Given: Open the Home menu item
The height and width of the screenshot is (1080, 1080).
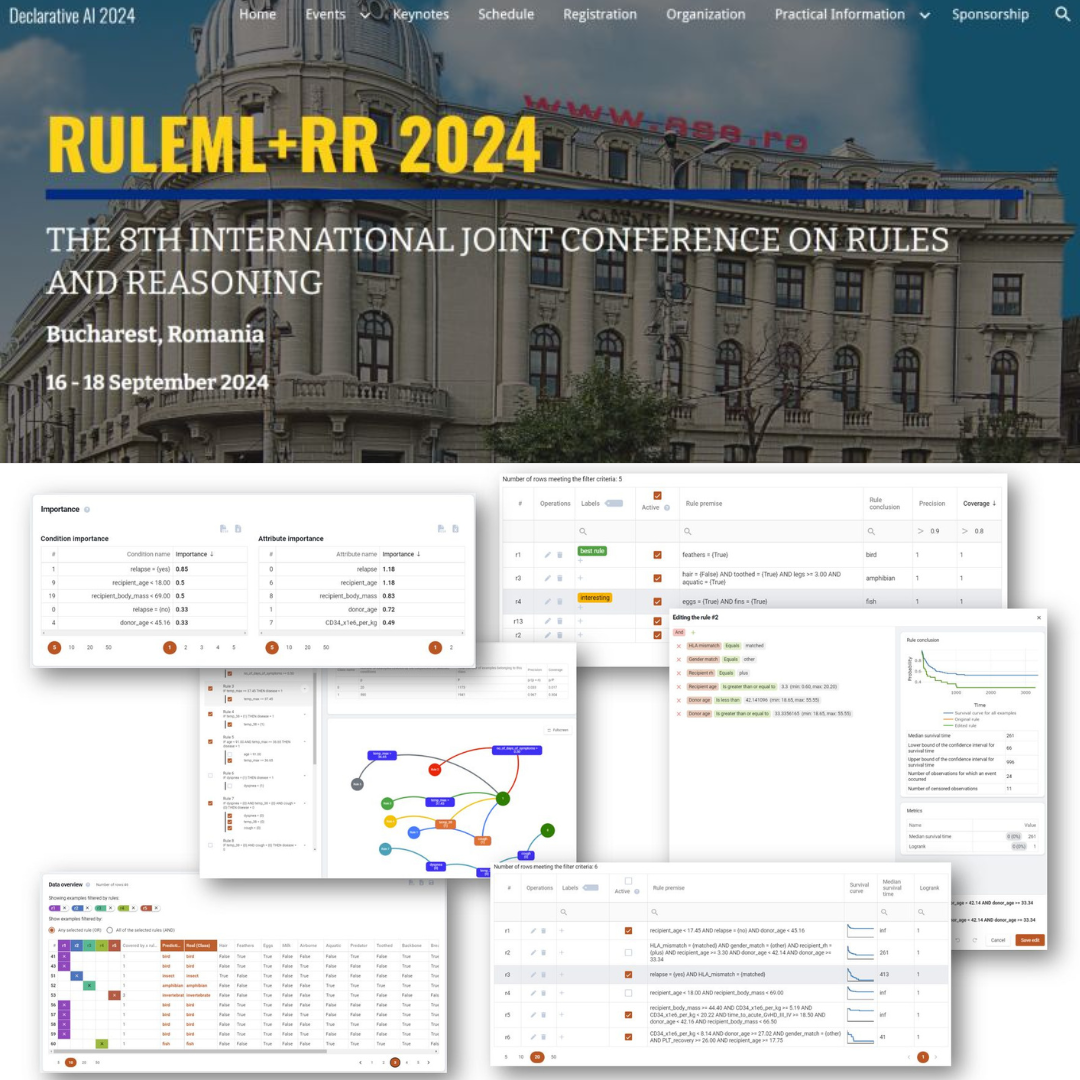Looking at the screenshot, I should [258, 14].
